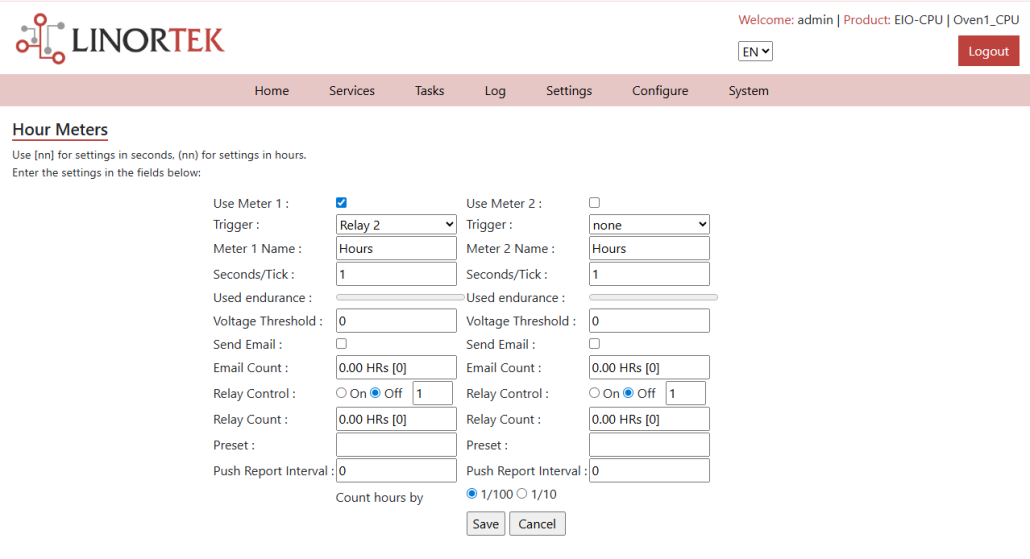Click Meter 1 Voltage Threshold field
Screen dimensions: 1030x559
(396, 321)
